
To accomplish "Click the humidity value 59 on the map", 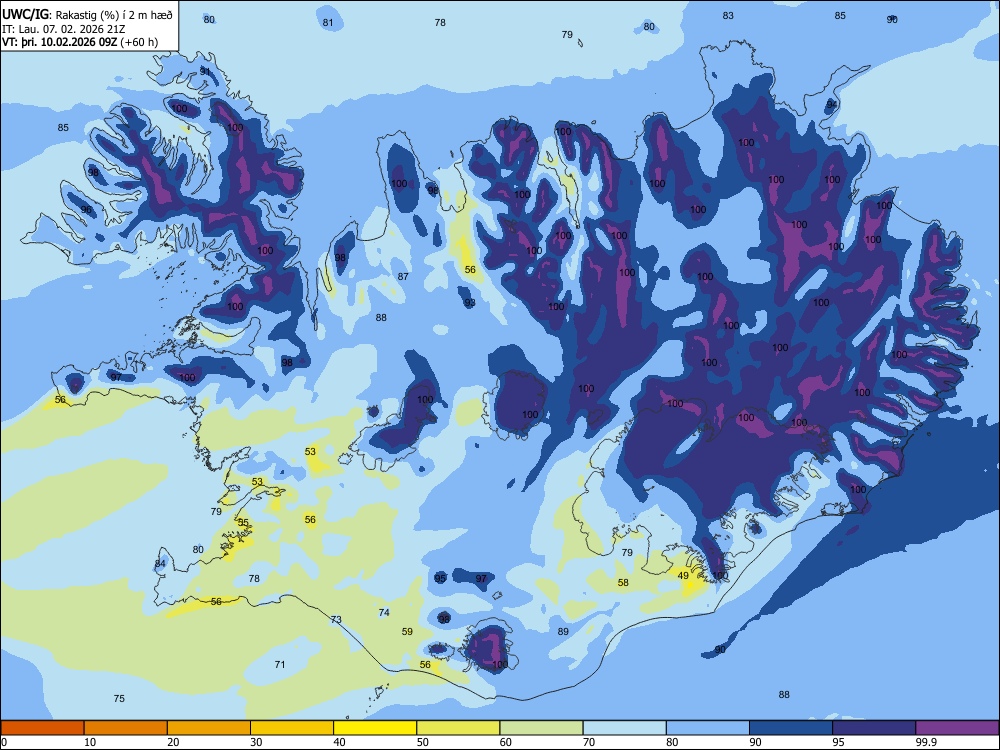I will 407,631.
